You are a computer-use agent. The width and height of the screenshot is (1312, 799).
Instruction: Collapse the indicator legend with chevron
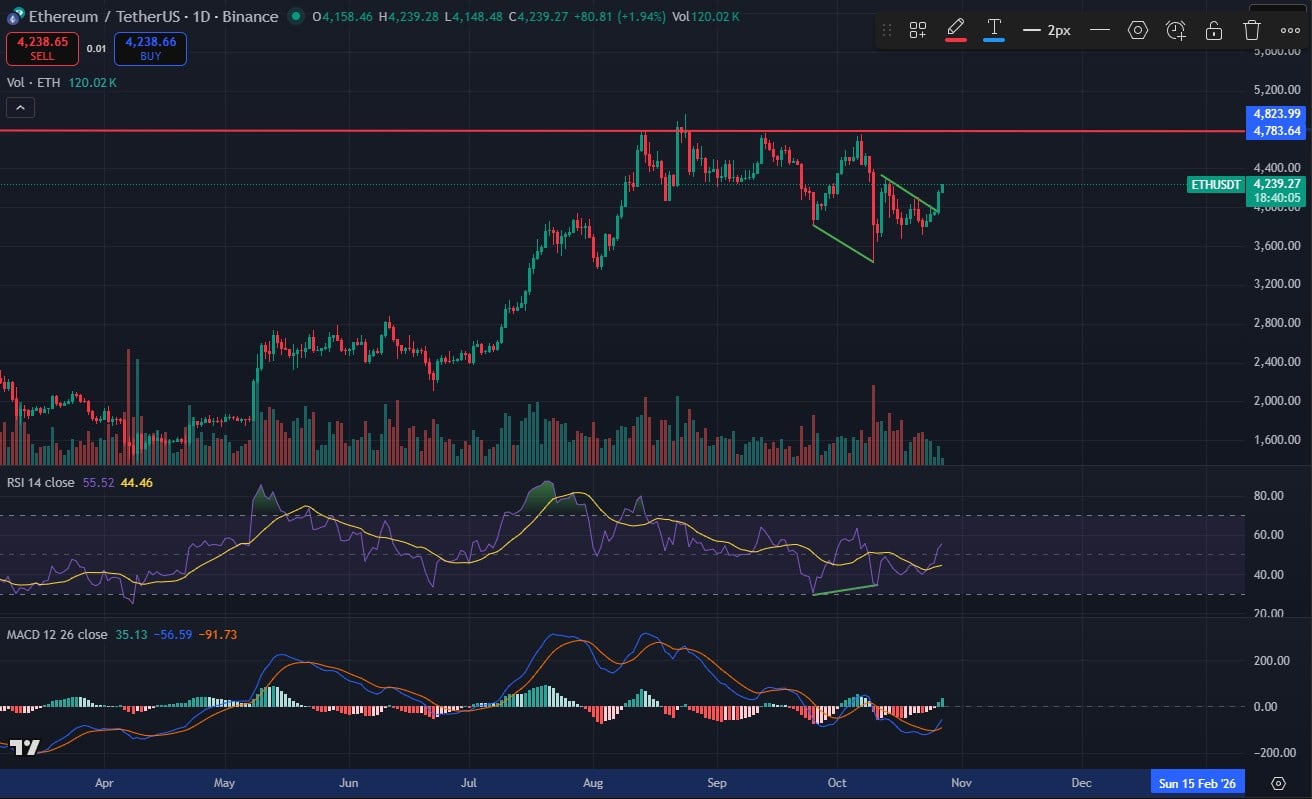click(20, 108)
